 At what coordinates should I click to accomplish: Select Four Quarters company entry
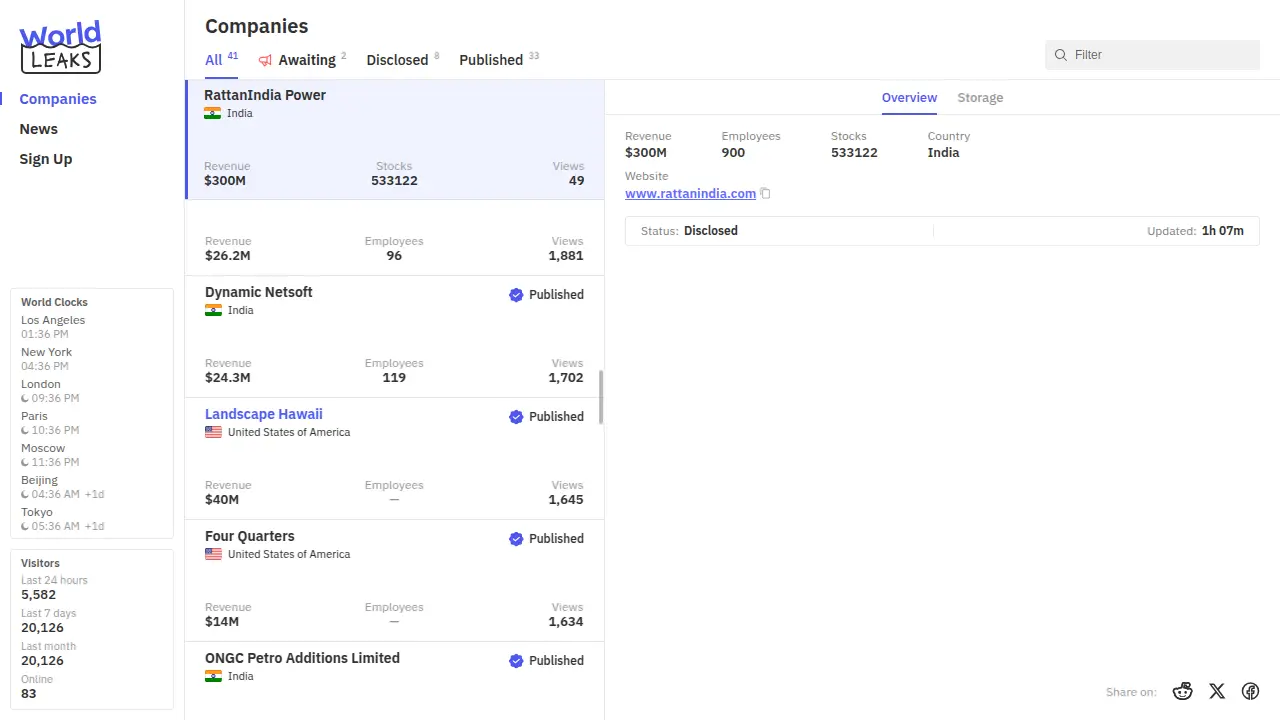point(250,536)
